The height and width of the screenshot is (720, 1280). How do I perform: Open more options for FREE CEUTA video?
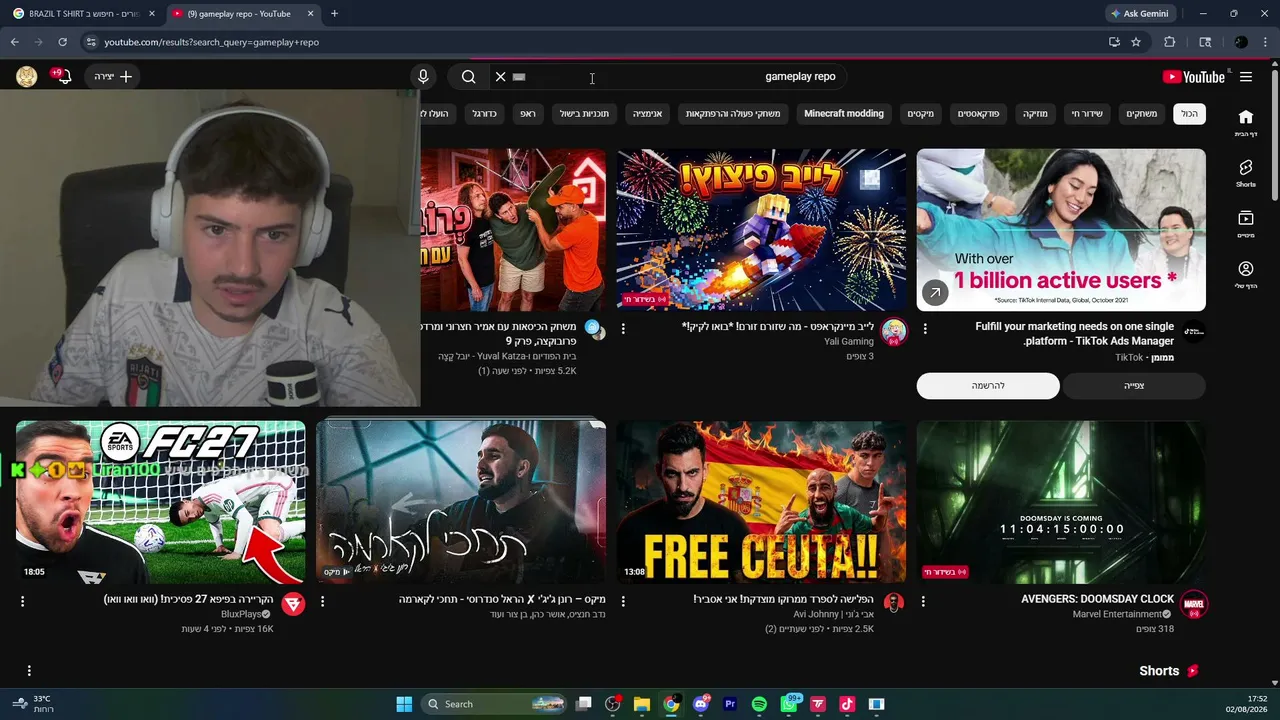[623, 601]
